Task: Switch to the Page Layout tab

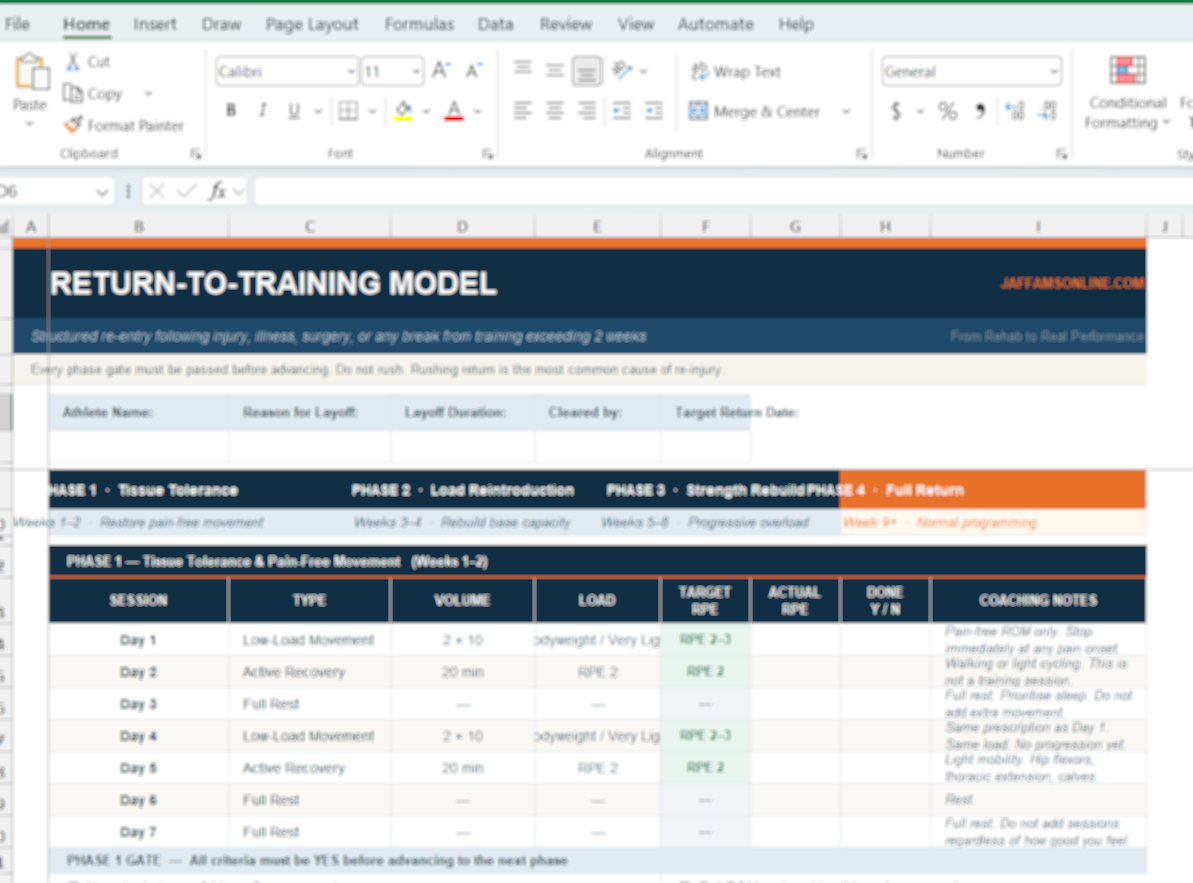Action: (x=312, y=24)
